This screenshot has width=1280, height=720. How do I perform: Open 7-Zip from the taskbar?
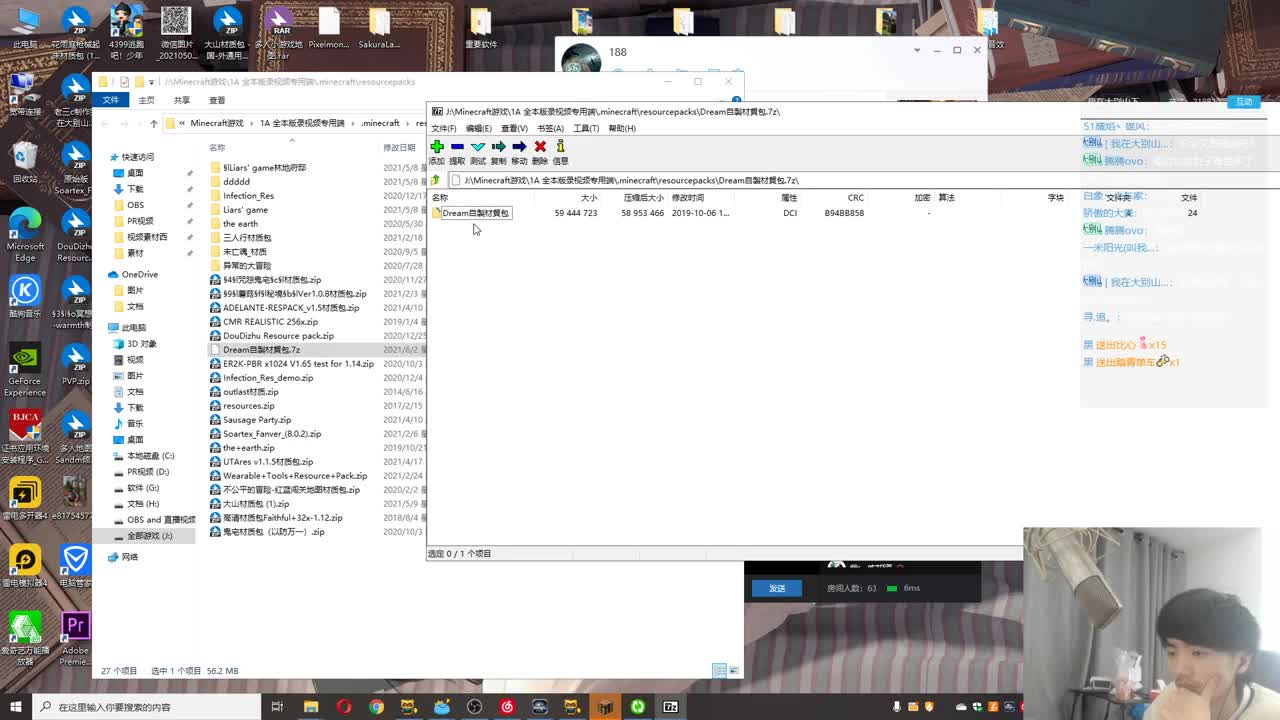click(670, 707)
